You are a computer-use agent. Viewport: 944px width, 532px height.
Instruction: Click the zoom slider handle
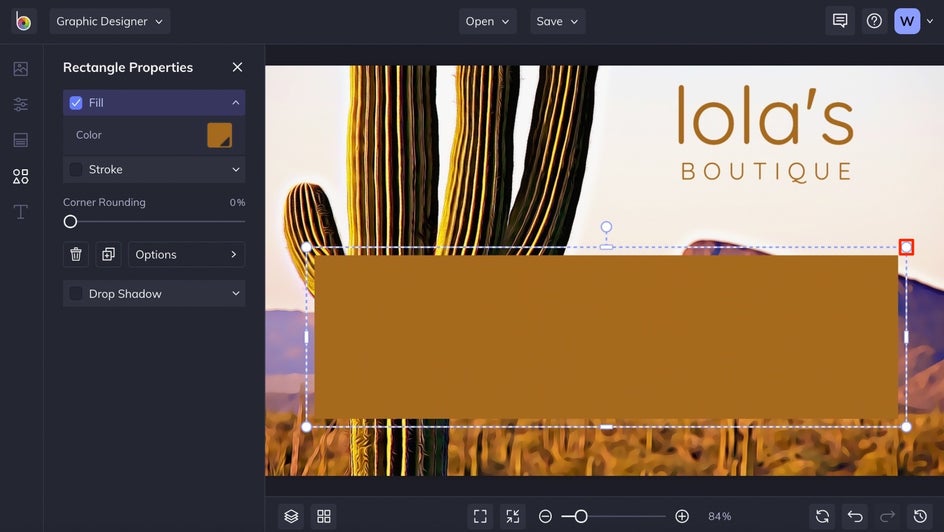(580, 516)
